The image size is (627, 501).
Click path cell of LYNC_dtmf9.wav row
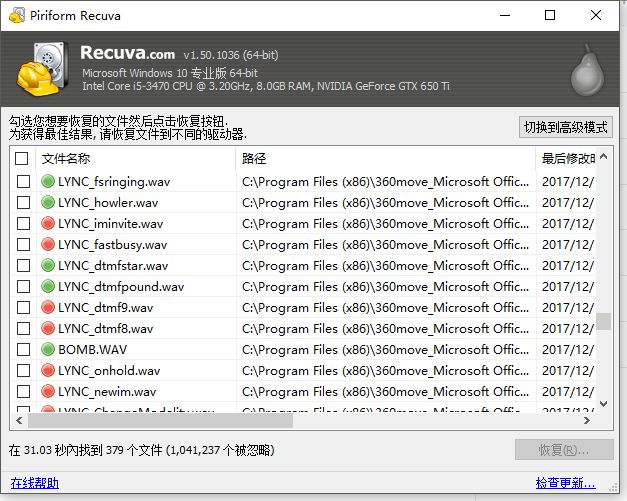click(x=385, y=307)
